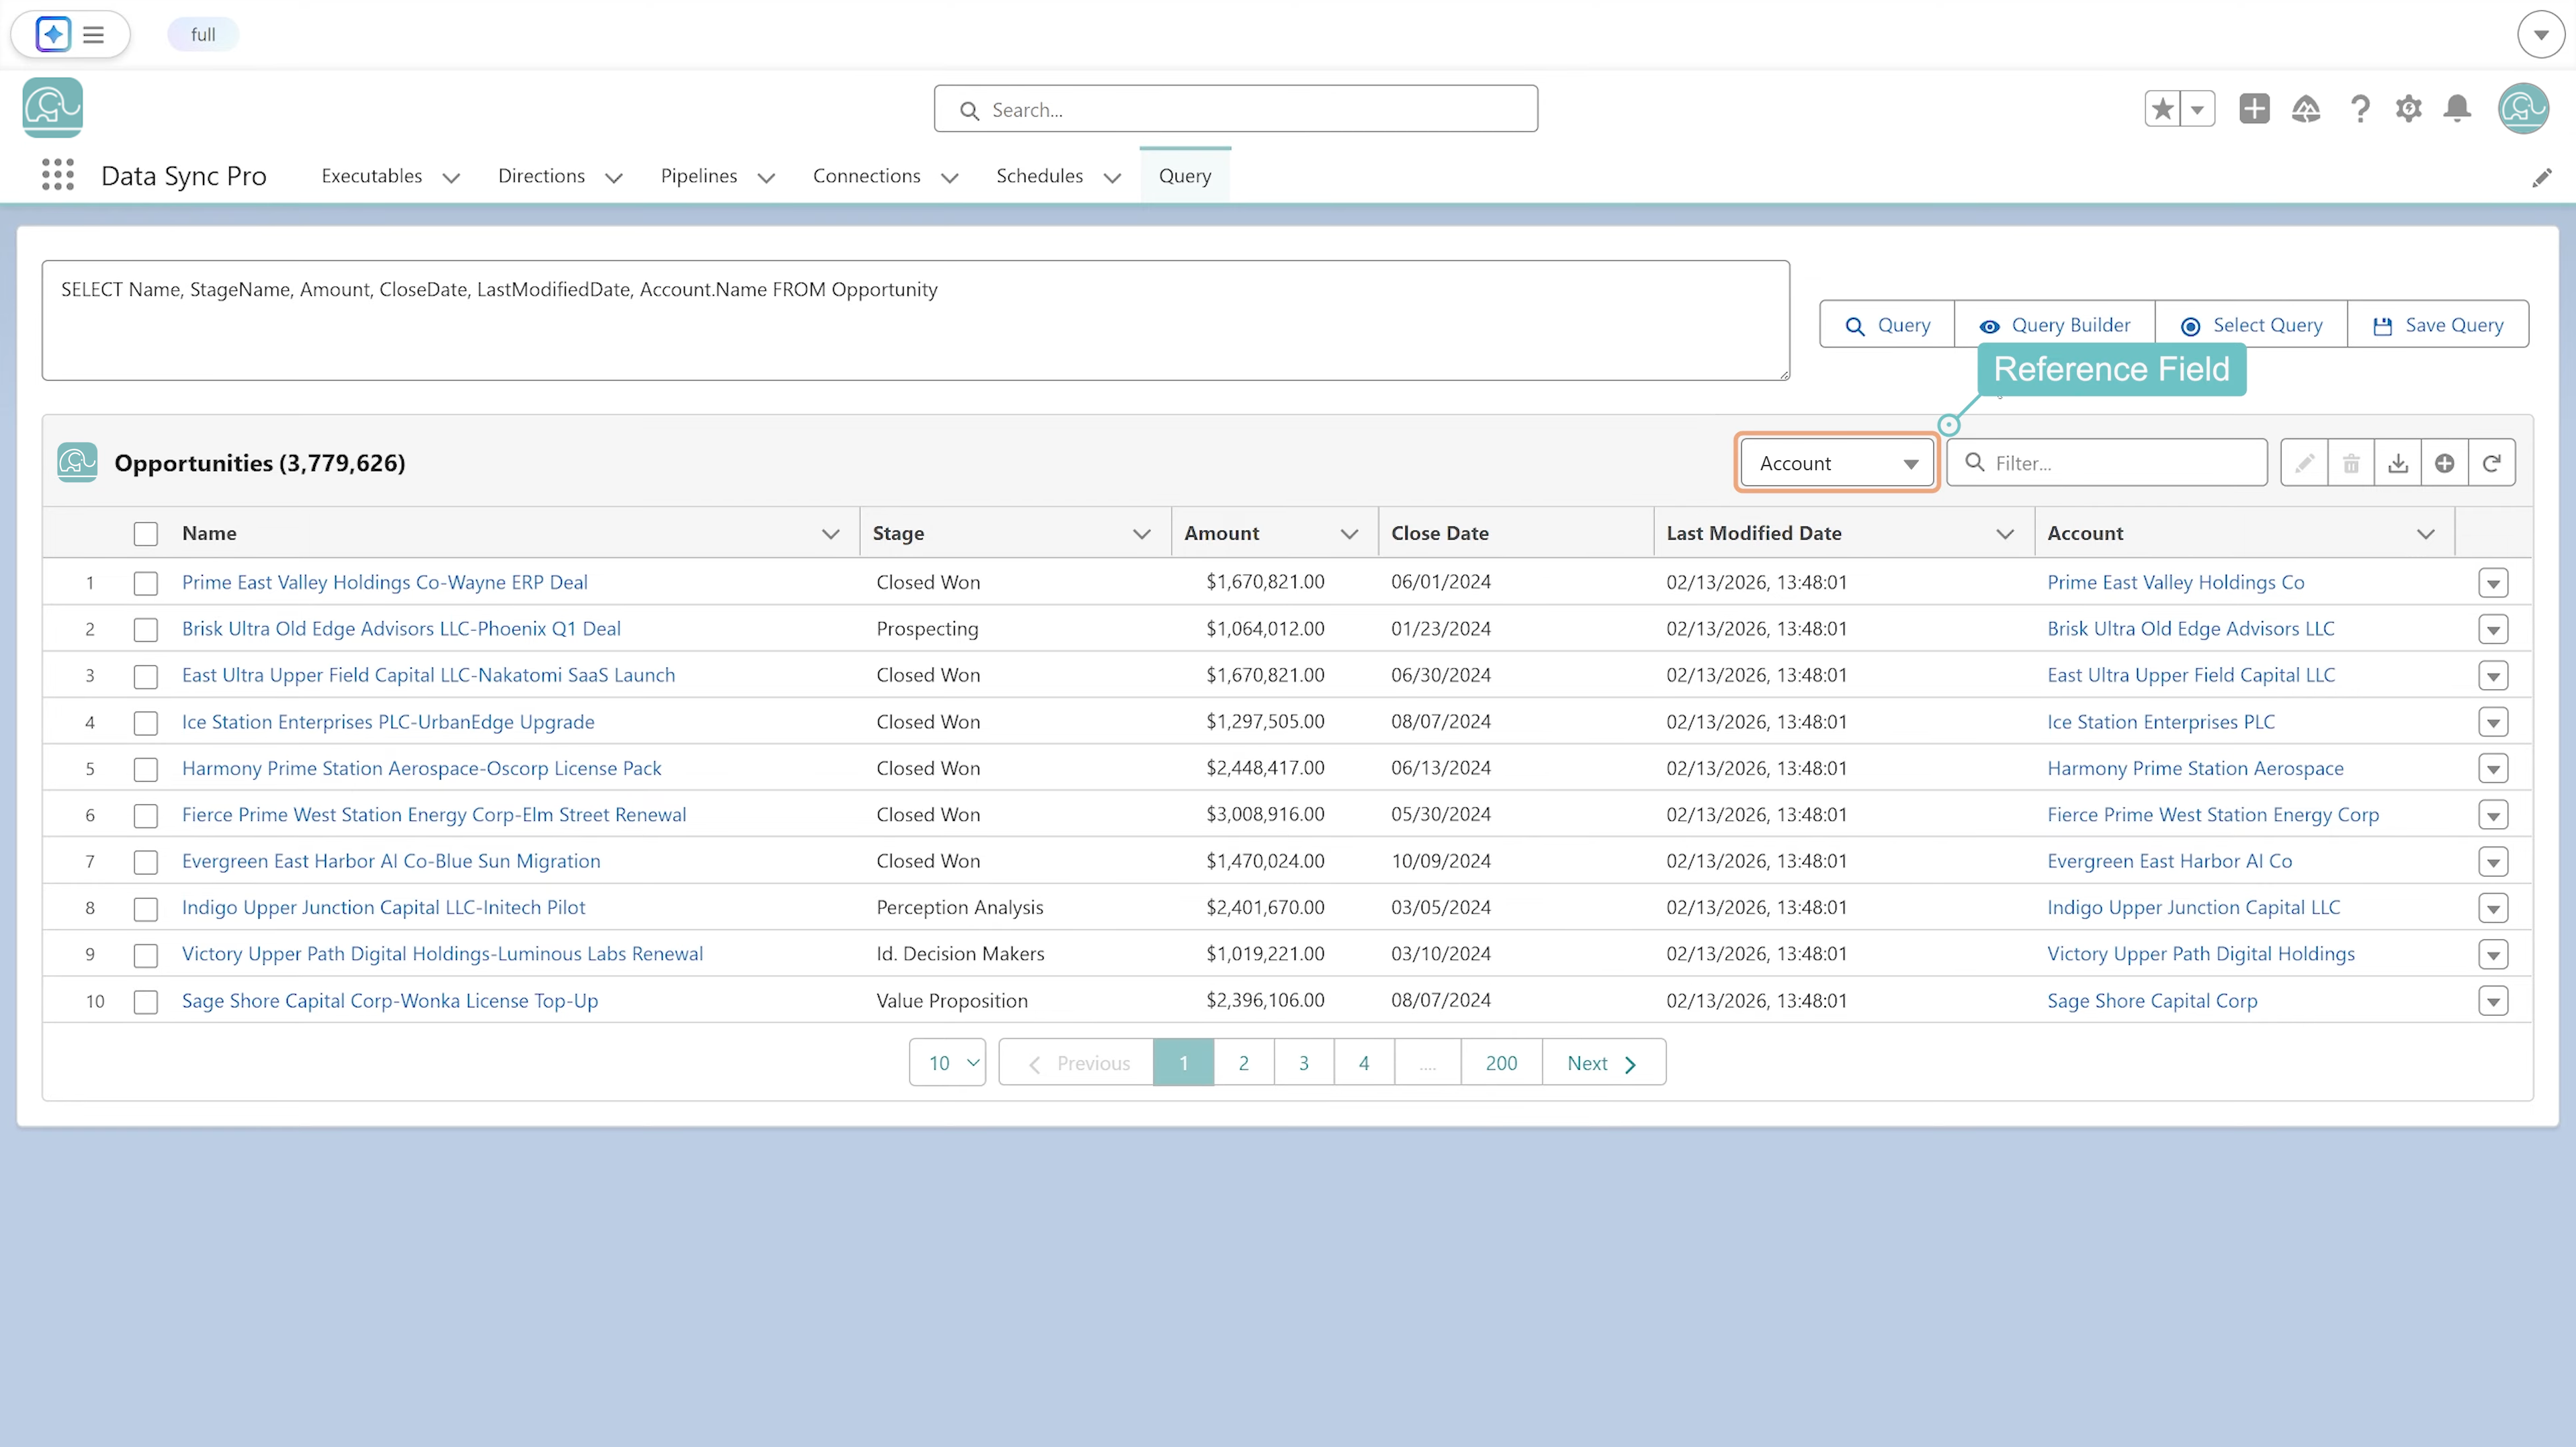This screenshot has height=1447, width=2576.
Task: Click the global Search field
Action: click(x=1236, y=109)
